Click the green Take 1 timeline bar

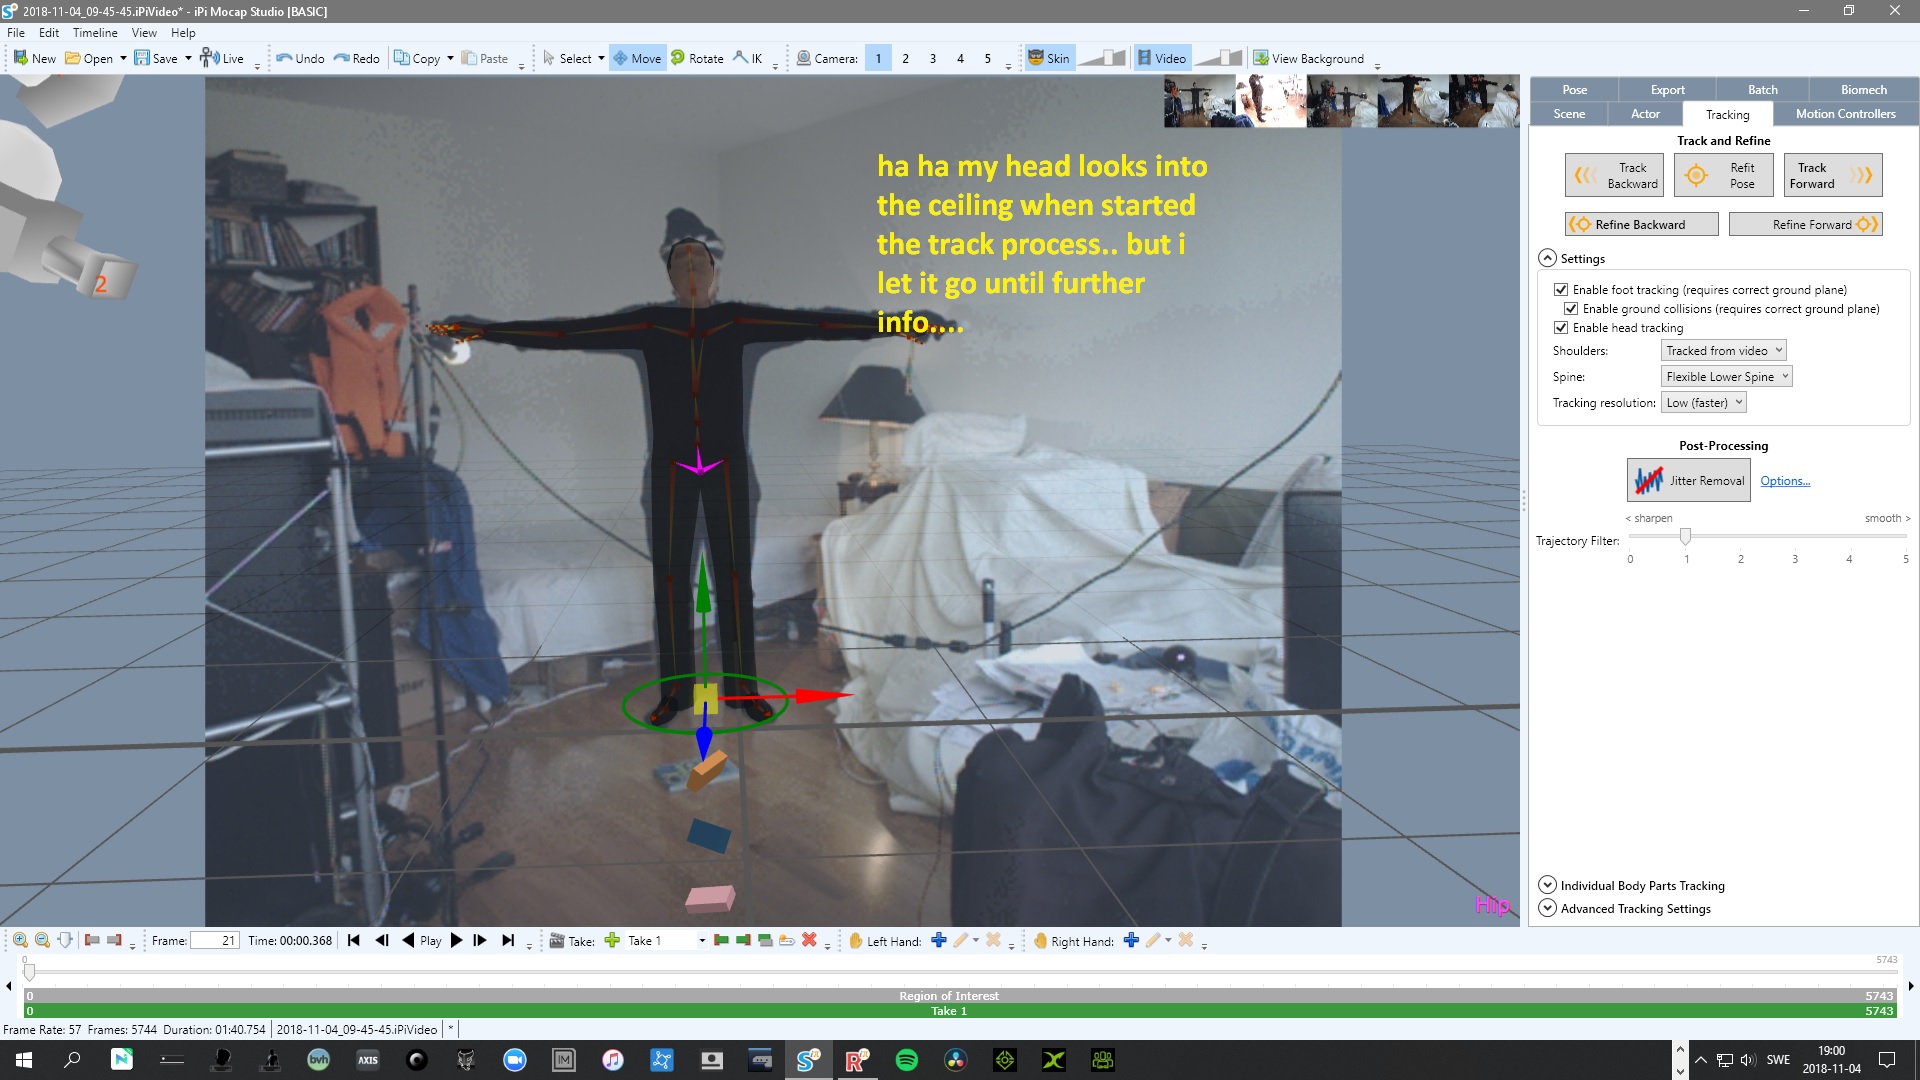(959, 1011)
